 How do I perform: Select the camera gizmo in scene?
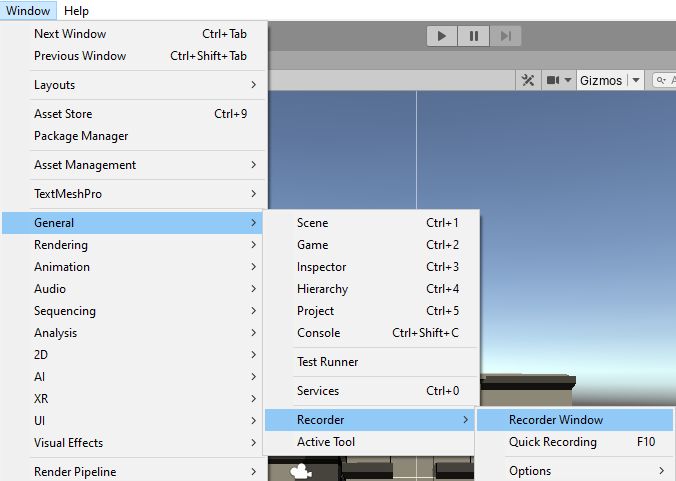[298, 470]
